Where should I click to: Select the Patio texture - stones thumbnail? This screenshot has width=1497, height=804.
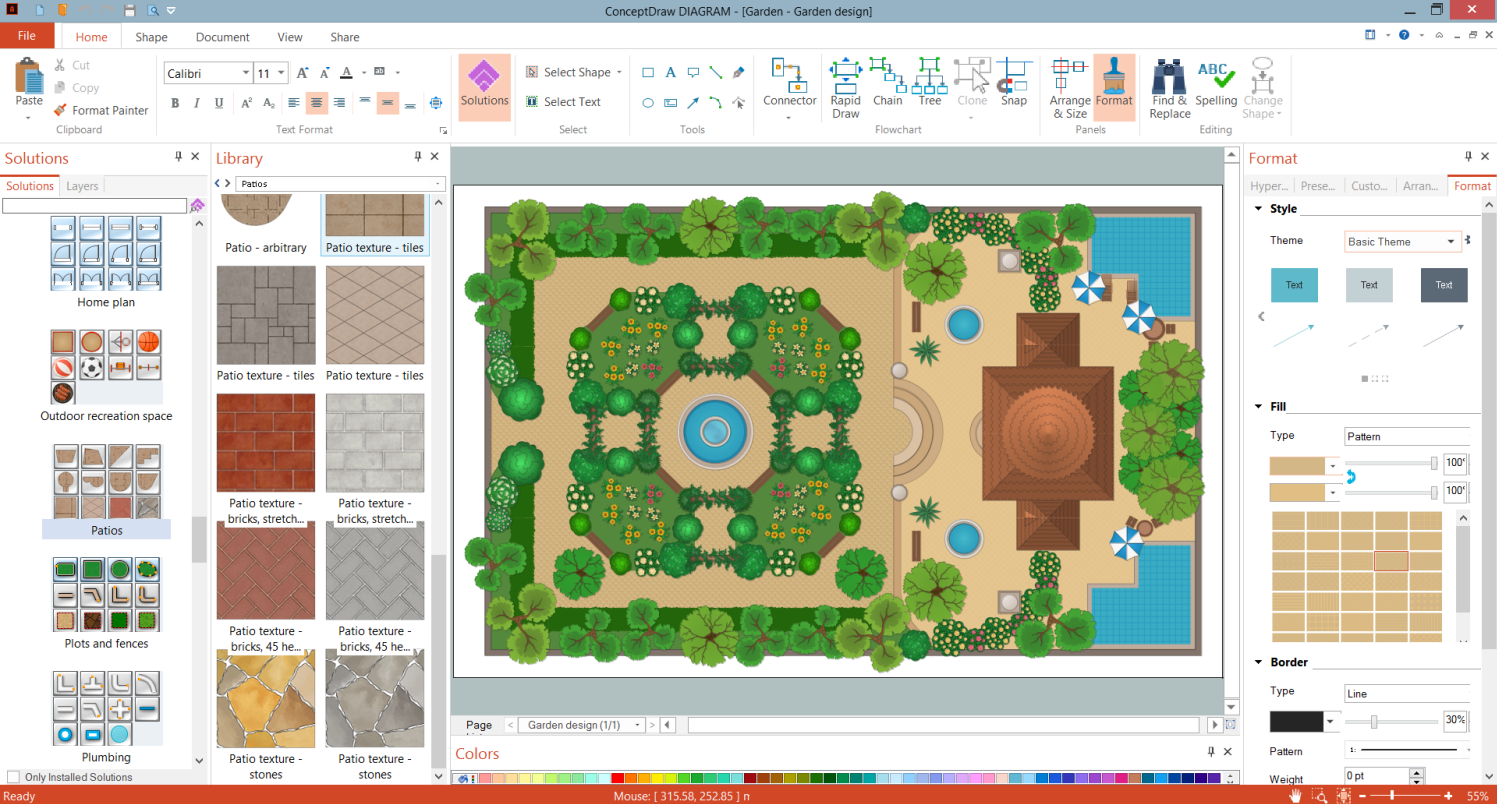[x=265, y=700]
